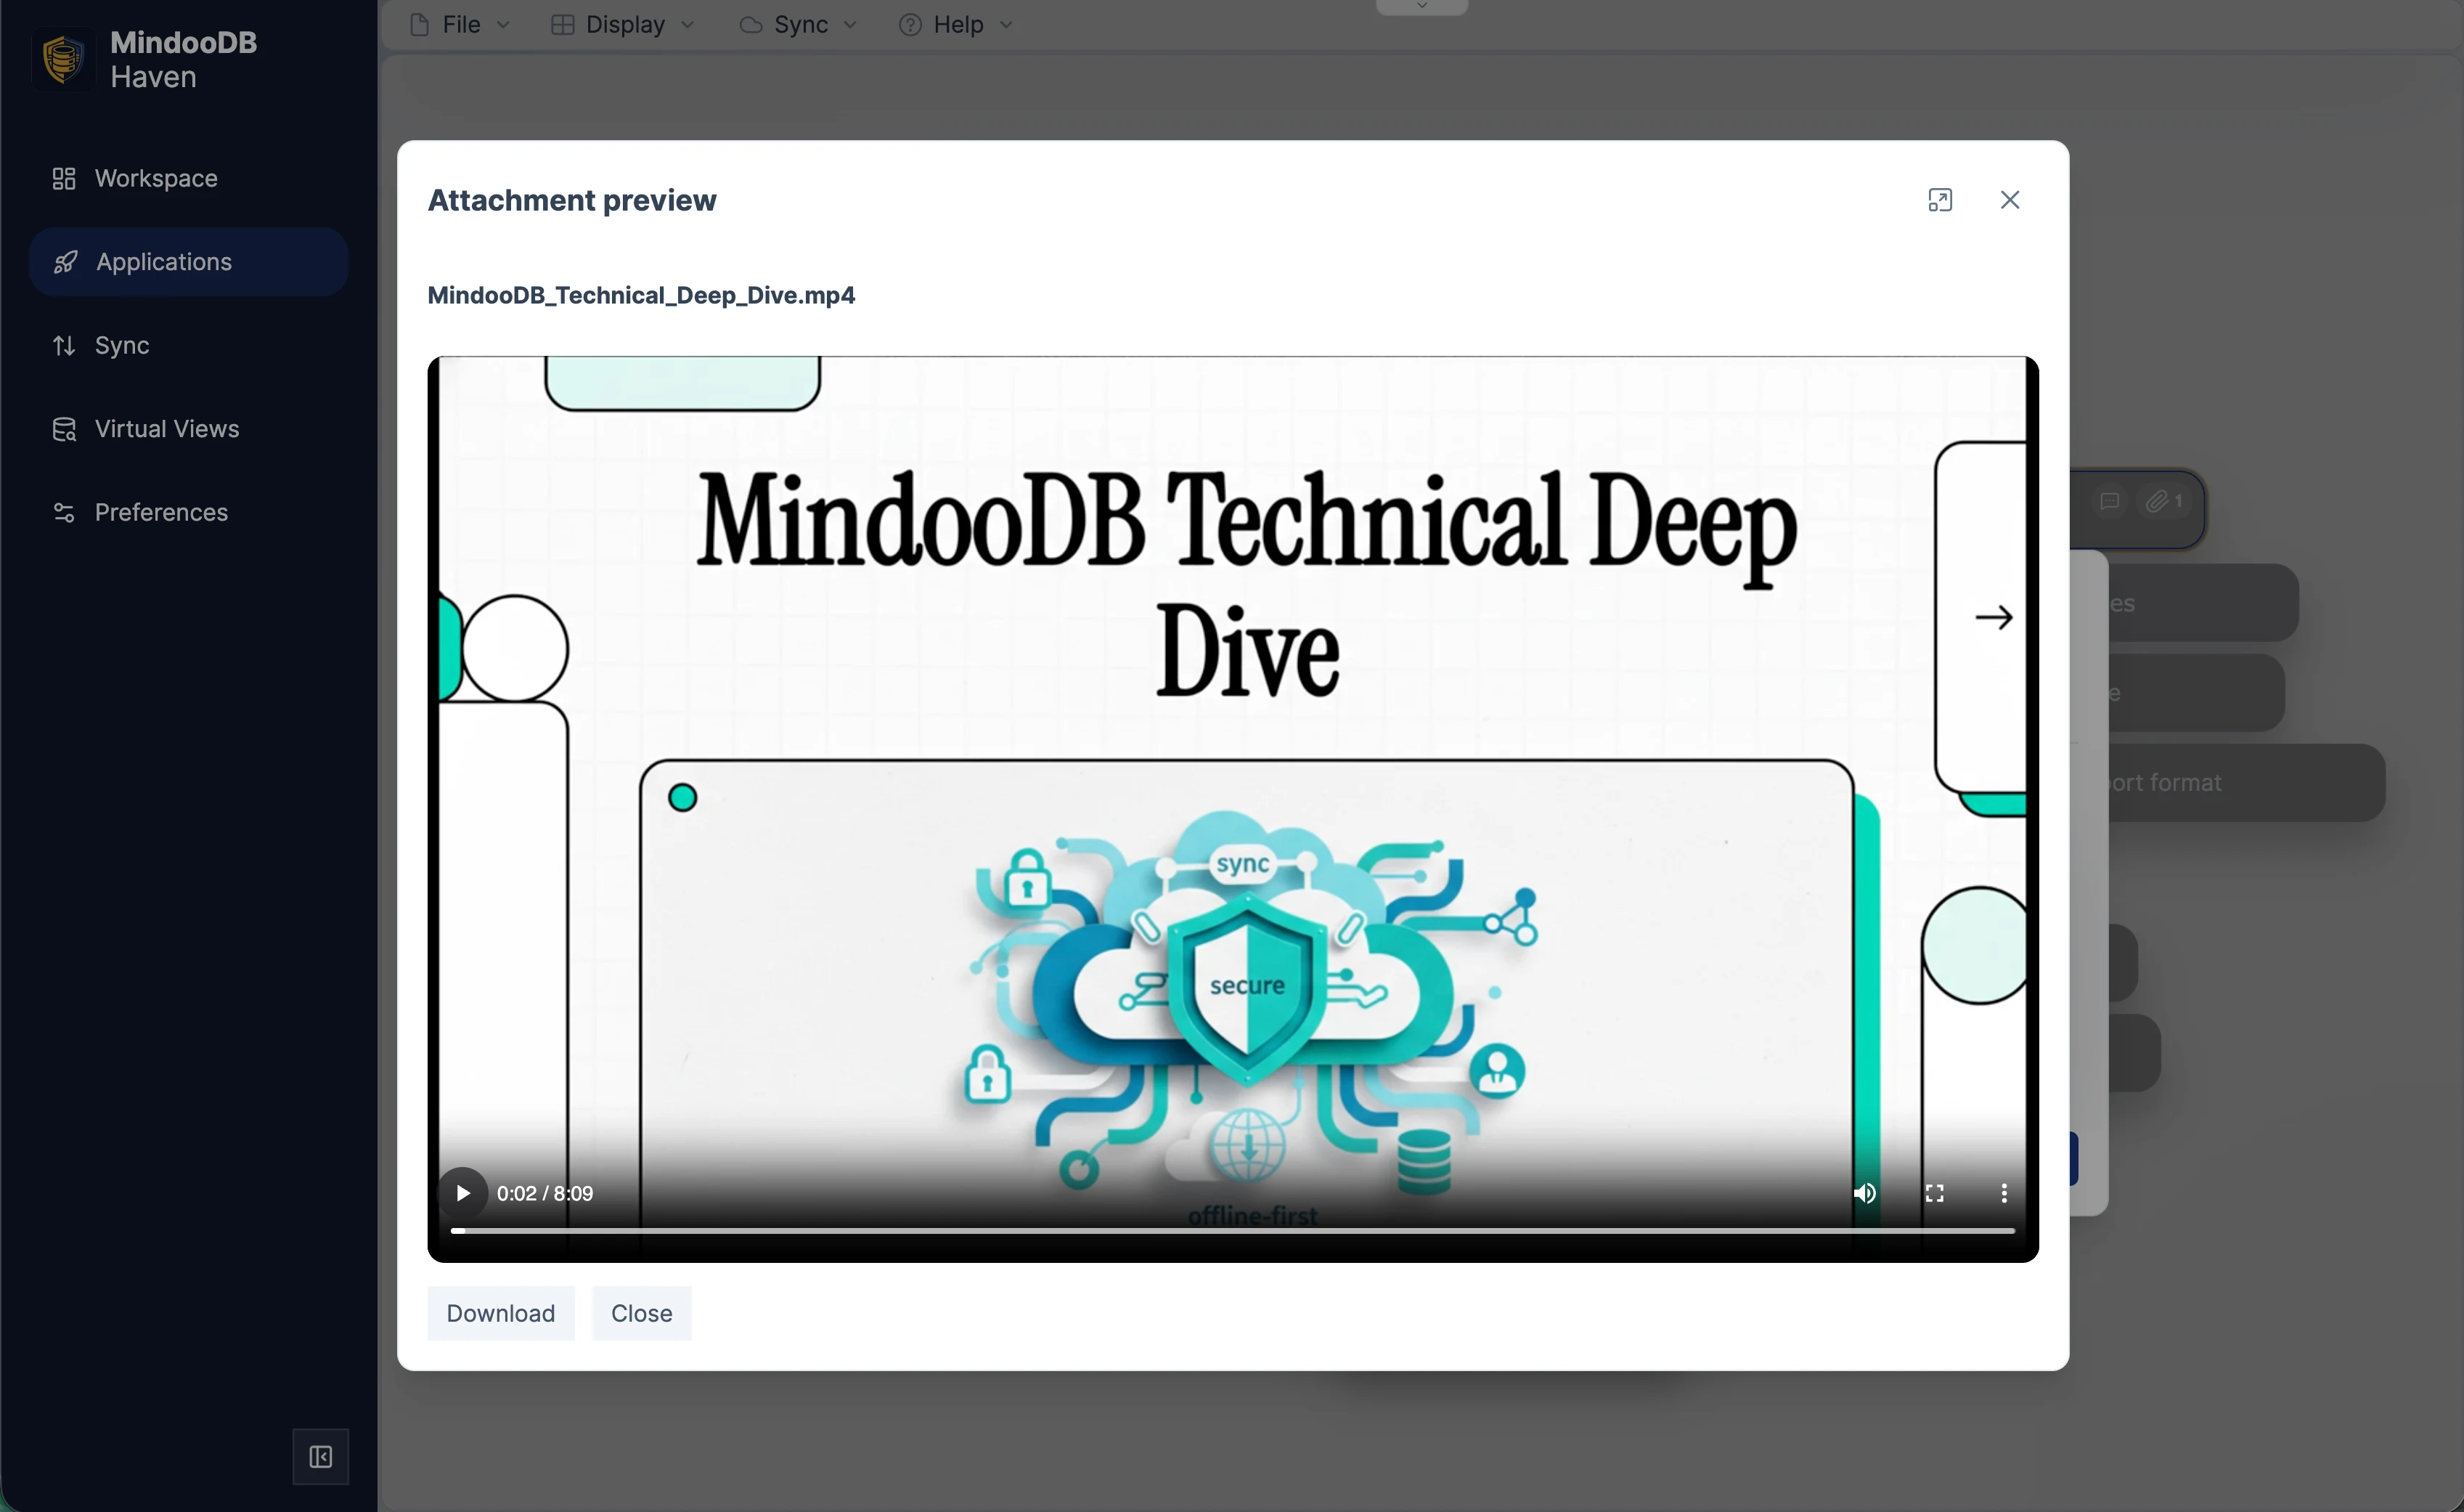Viewport: 2464px width, 1512px height.
Task: Open the Help dropdown
Action: [x=953, y=24]
